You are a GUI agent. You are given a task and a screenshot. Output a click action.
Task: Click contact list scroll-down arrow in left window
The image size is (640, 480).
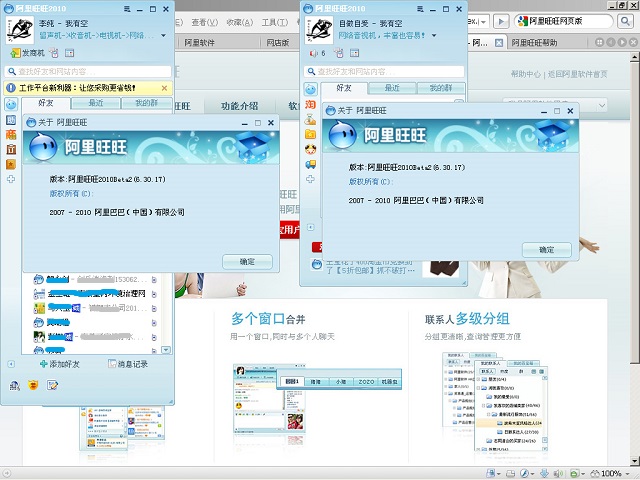tap(166, 350)
